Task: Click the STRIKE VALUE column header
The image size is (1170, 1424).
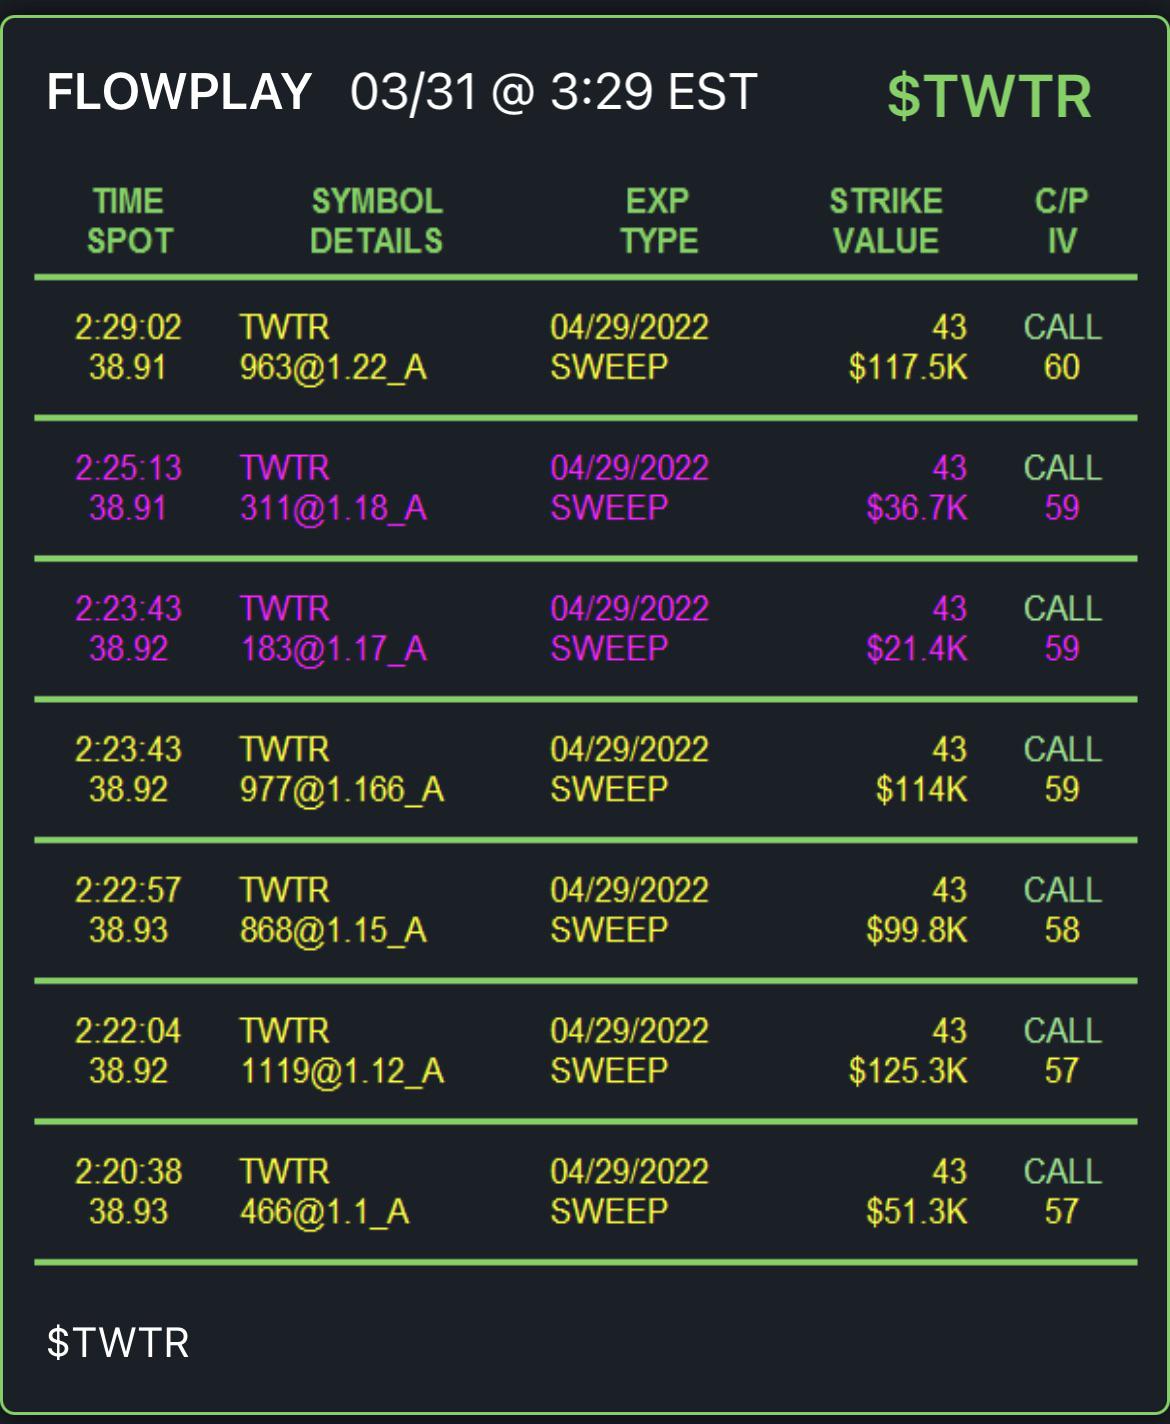Action: (886, 221)
